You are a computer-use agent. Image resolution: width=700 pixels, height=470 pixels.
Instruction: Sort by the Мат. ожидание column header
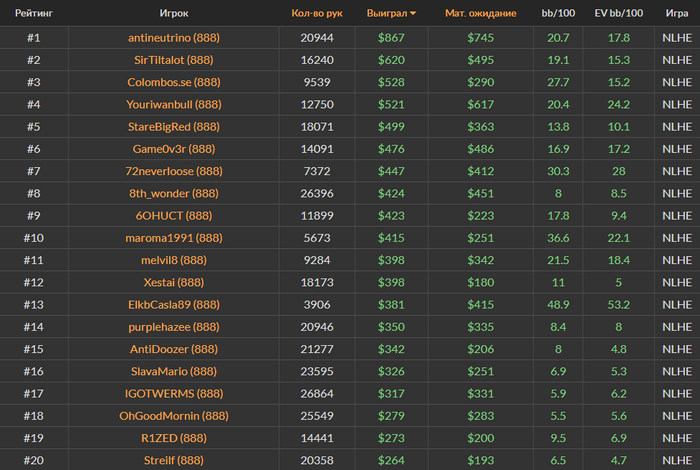(481, 13)
